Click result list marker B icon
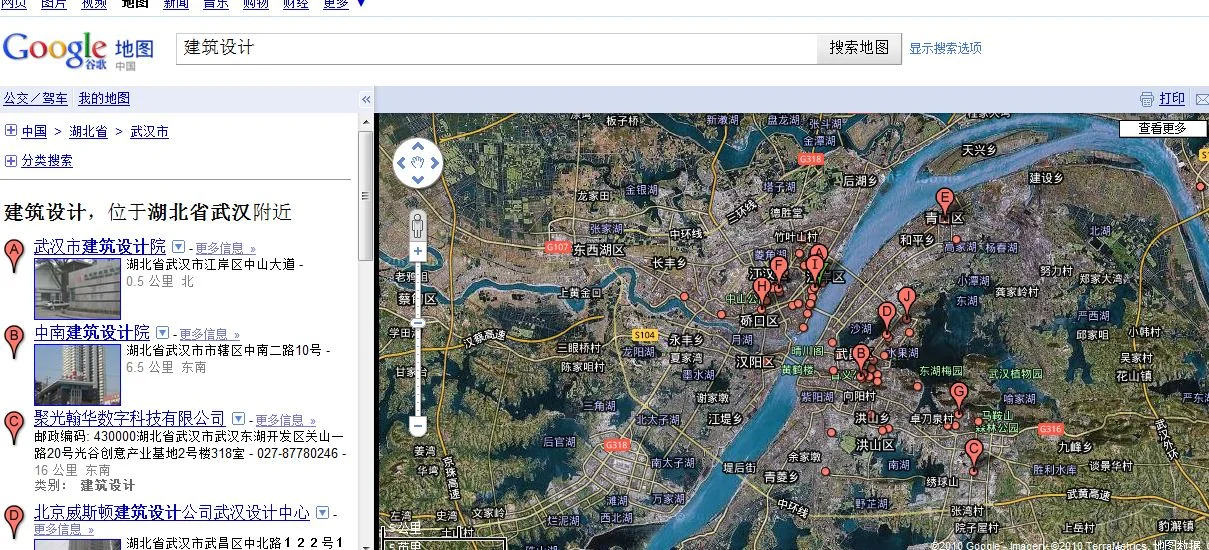Viewport: 1209px width, 550px height. click(14, 342)
